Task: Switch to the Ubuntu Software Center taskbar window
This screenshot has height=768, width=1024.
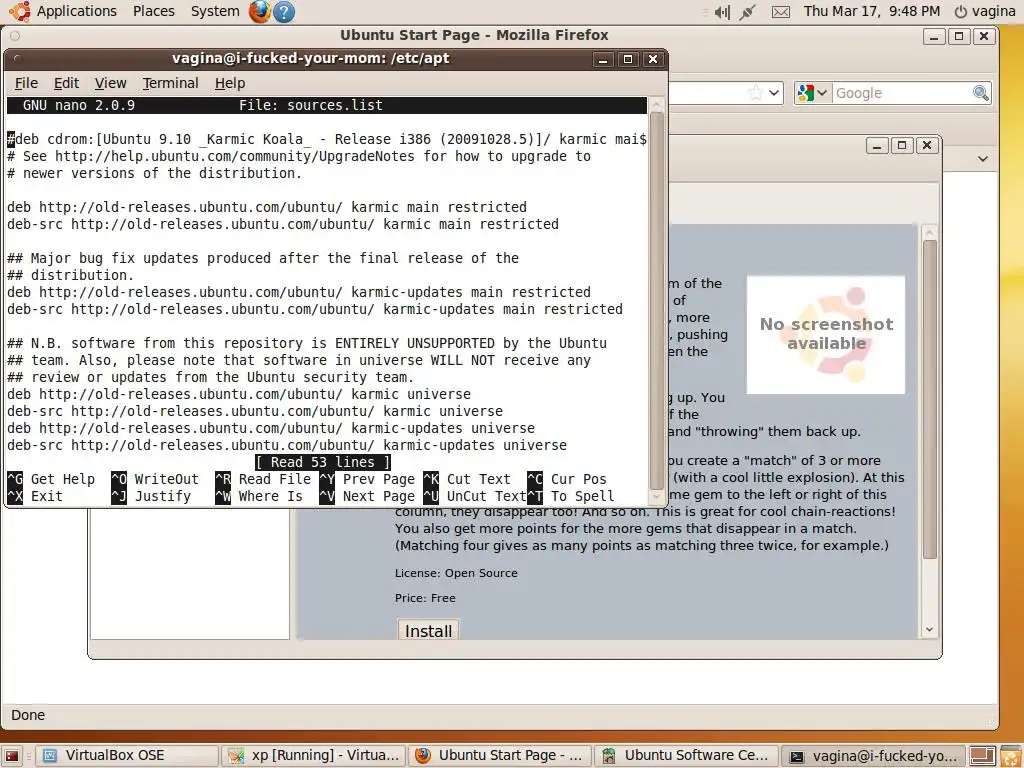Action: [686, 756]
